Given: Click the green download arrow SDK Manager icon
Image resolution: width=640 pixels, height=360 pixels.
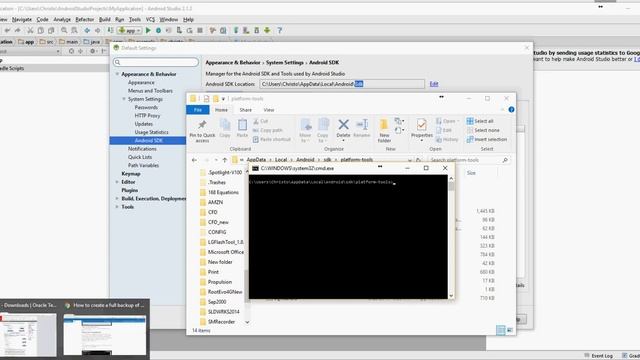Looking at the screenshot, I should pyautogui.click(x=267, y=30).
